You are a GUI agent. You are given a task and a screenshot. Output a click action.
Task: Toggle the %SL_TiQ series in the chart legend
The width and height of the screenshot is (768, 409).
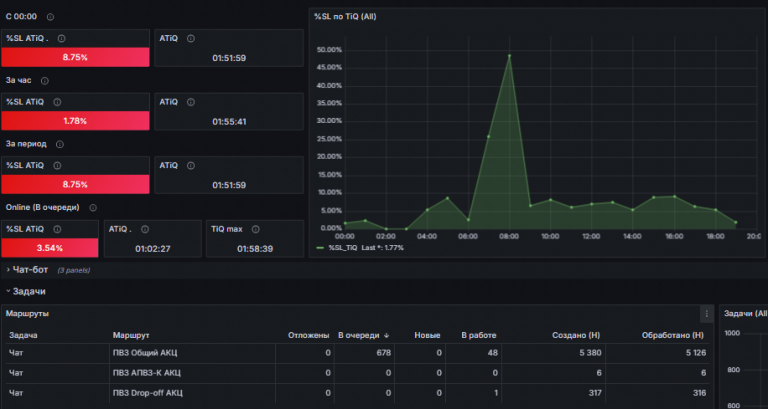coord(343,248)
